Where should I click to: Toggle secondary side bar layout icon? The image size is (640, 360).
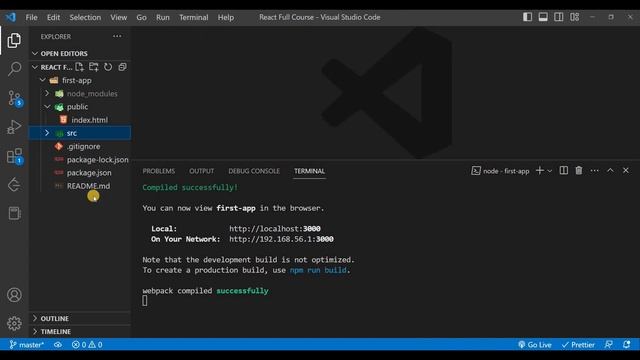tap(559, 17)
